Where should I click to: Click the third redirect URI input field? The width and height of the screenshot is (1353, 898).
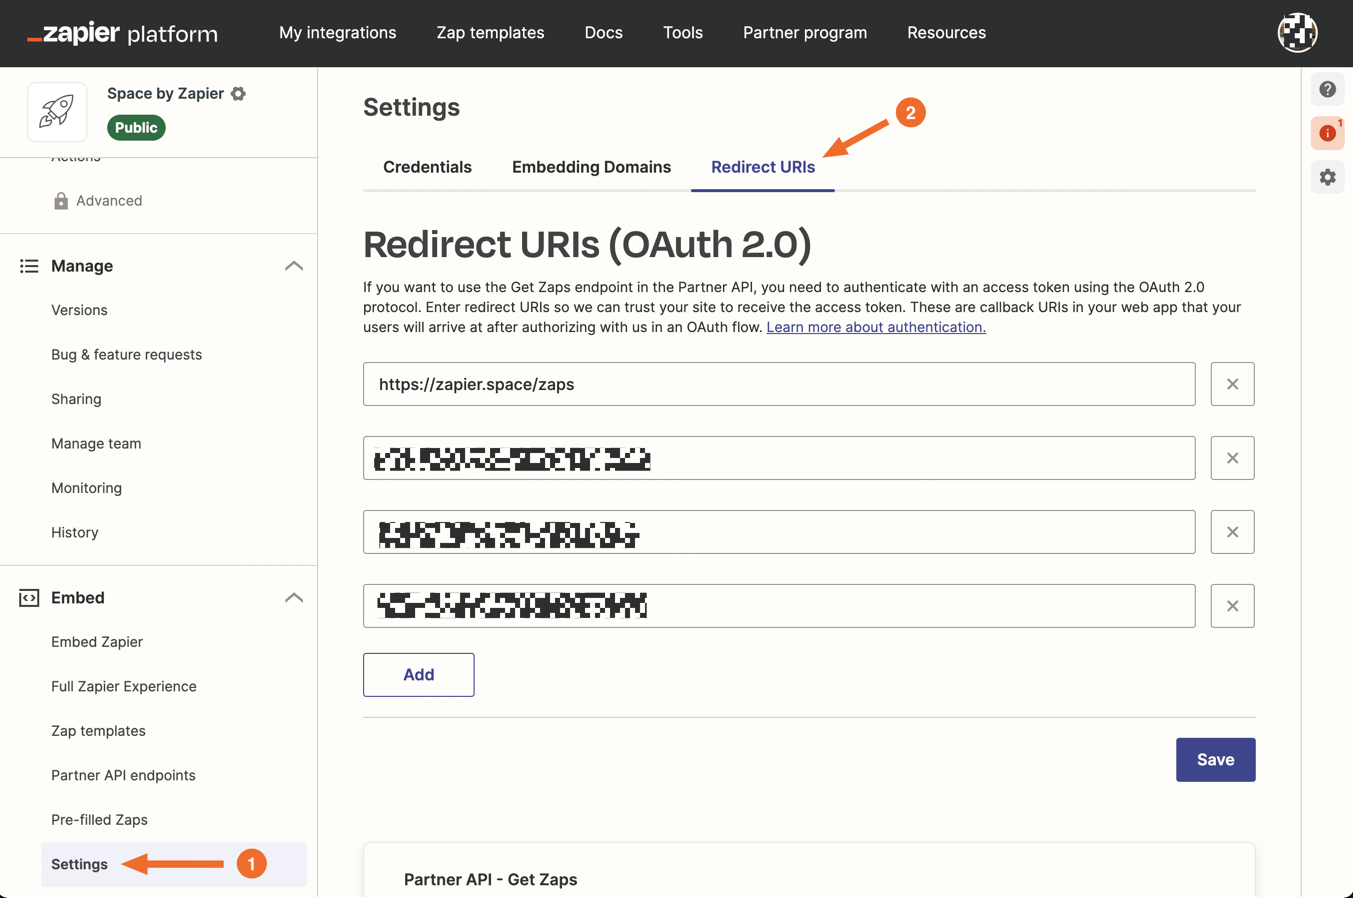[779, 532]
